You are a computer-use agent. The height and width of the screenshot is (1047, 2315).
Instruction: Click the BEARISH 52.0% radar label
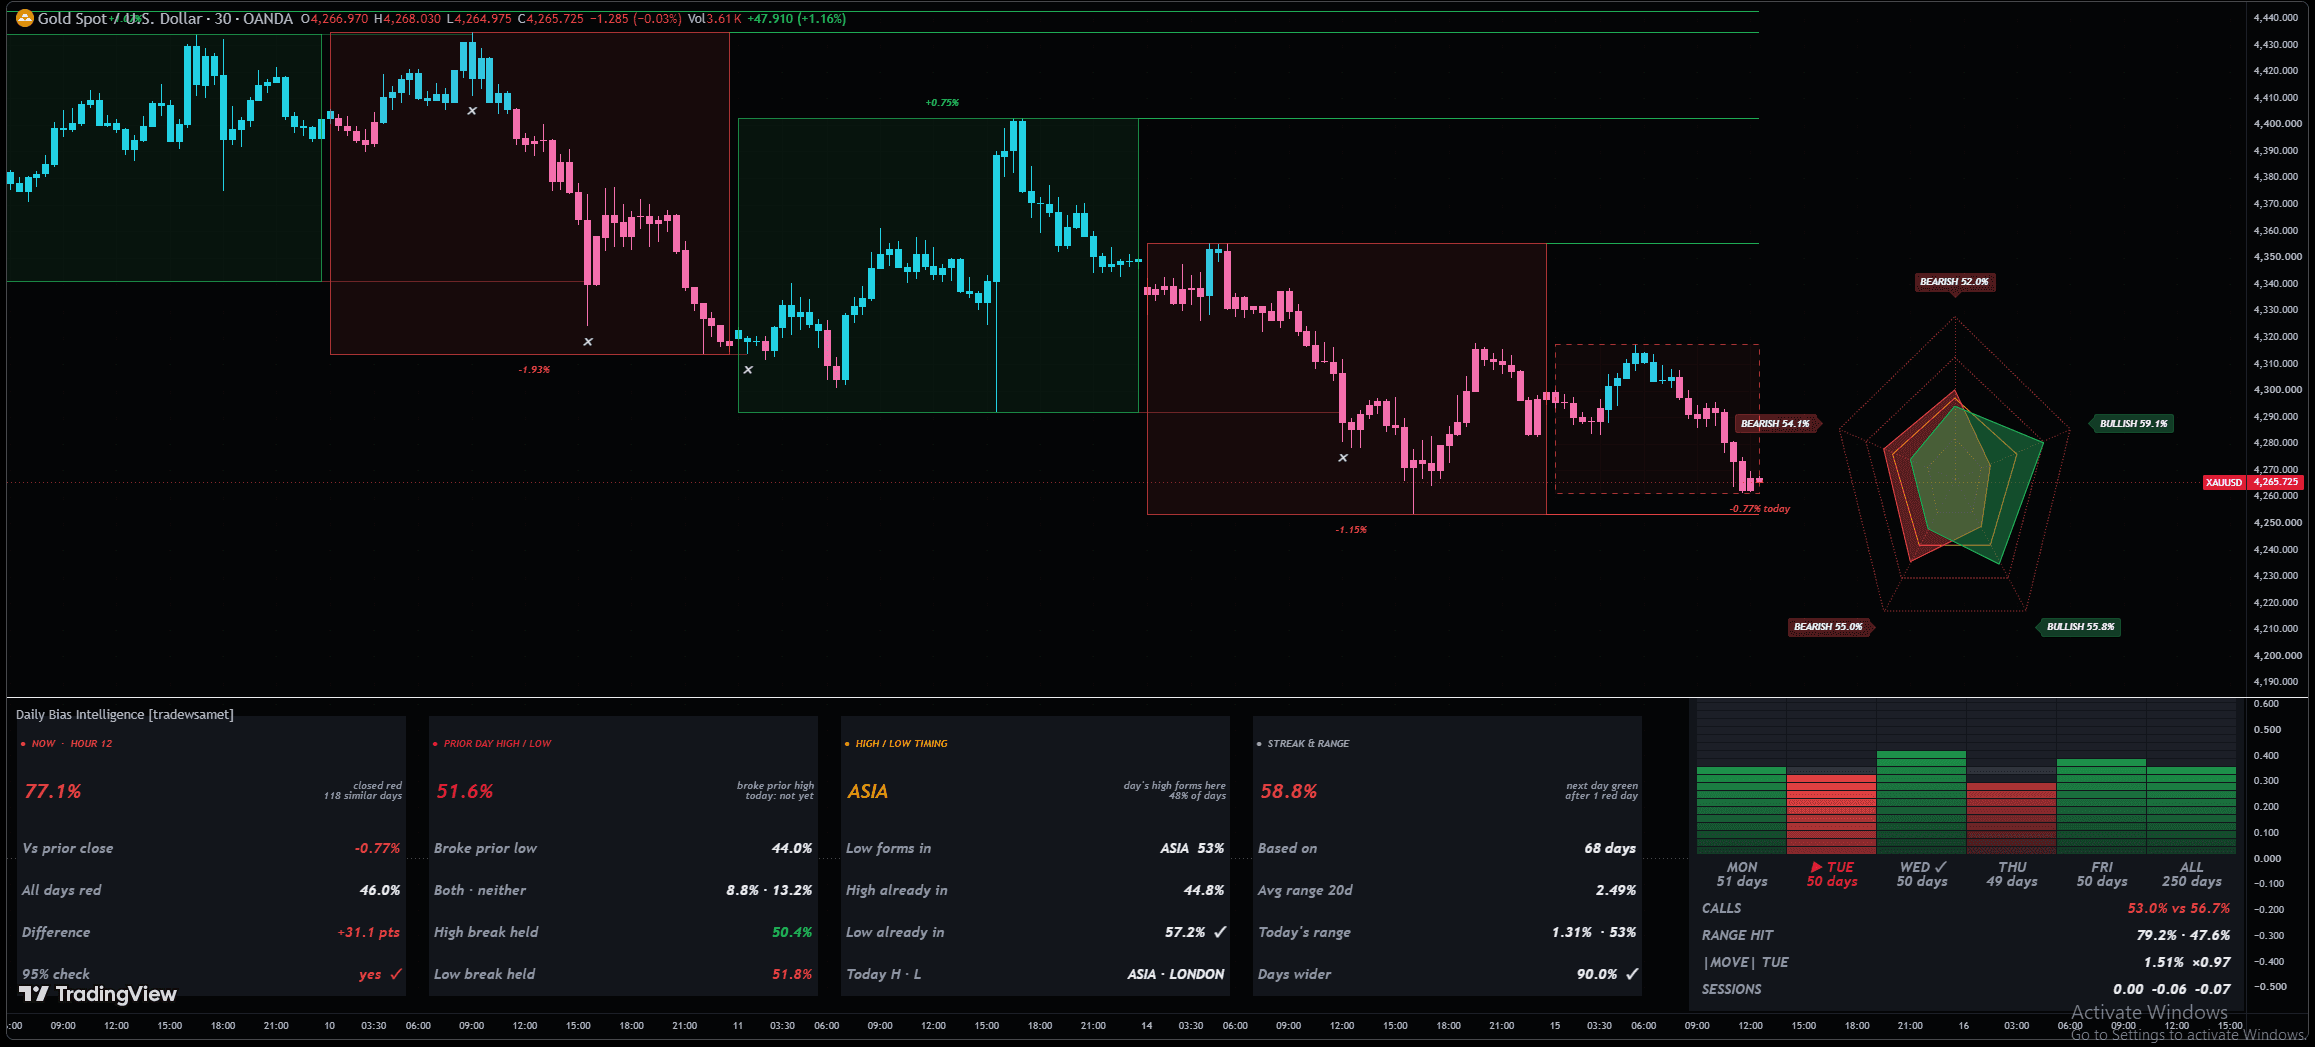pyautogui.click(x=1954, y=282)
